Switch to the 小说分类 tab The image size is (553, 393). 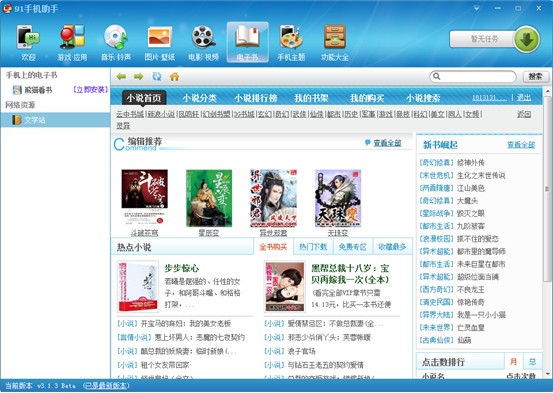pyautogui.click(x=200, y=98)
